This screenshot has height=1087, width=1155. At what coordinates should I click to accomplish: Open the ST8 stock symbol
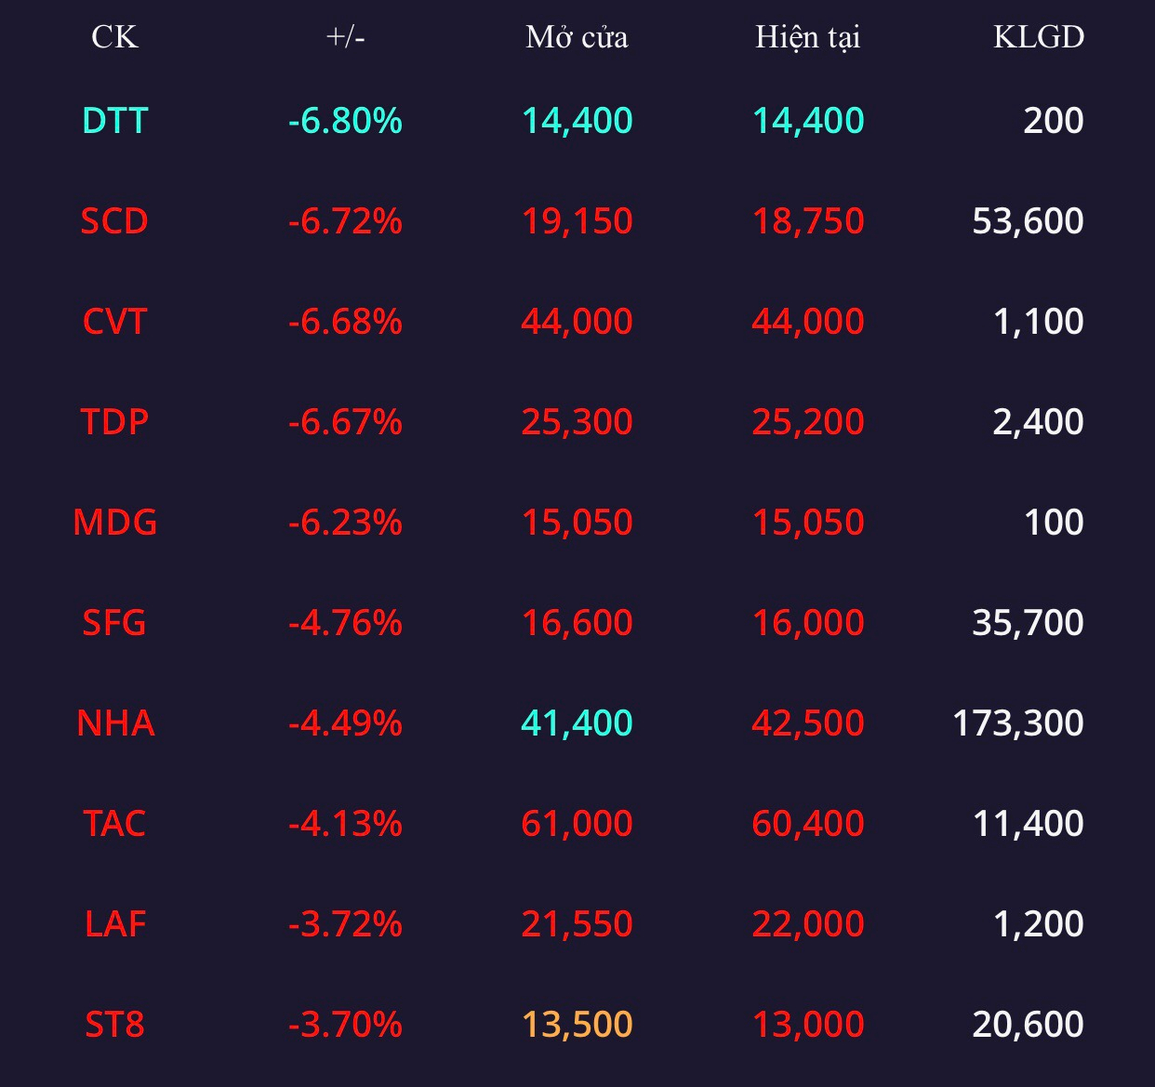114,1024
